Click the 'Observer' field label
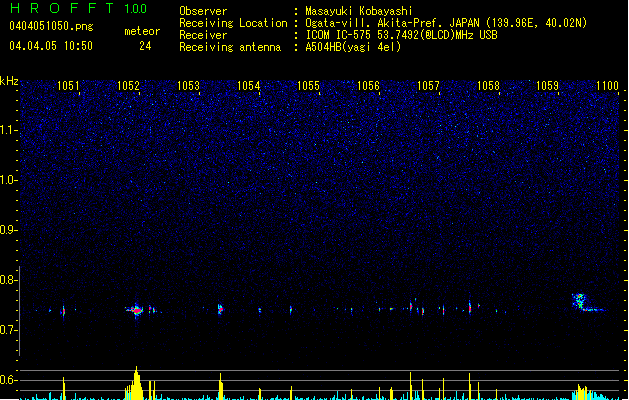The height and width of the screenshot is (400, 629). coord(203,11)
